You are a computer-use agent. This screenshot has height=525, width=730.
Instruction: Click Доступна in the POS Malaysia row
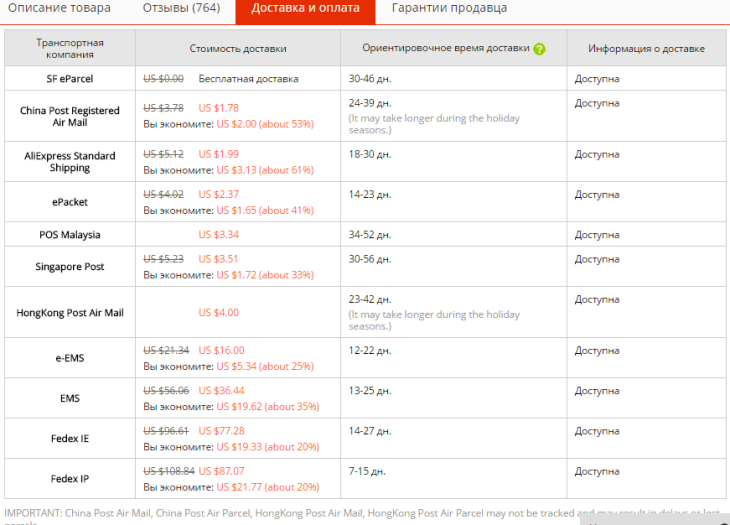(x=597, y=235)
